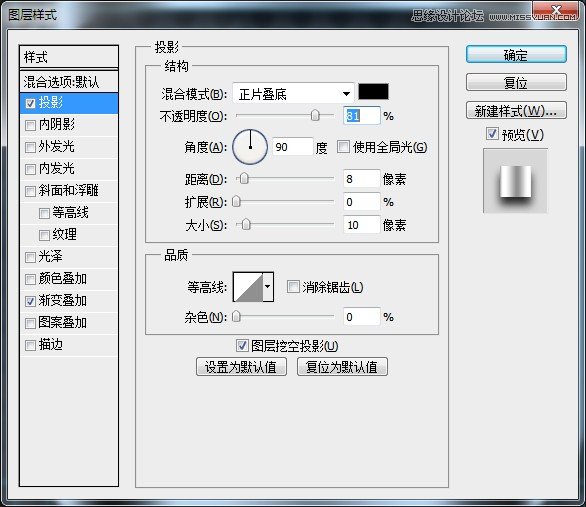Viewport: 586px width, 507px height.
Task: Open the black shadow color swatch
Action: click(x=373, y=92)
